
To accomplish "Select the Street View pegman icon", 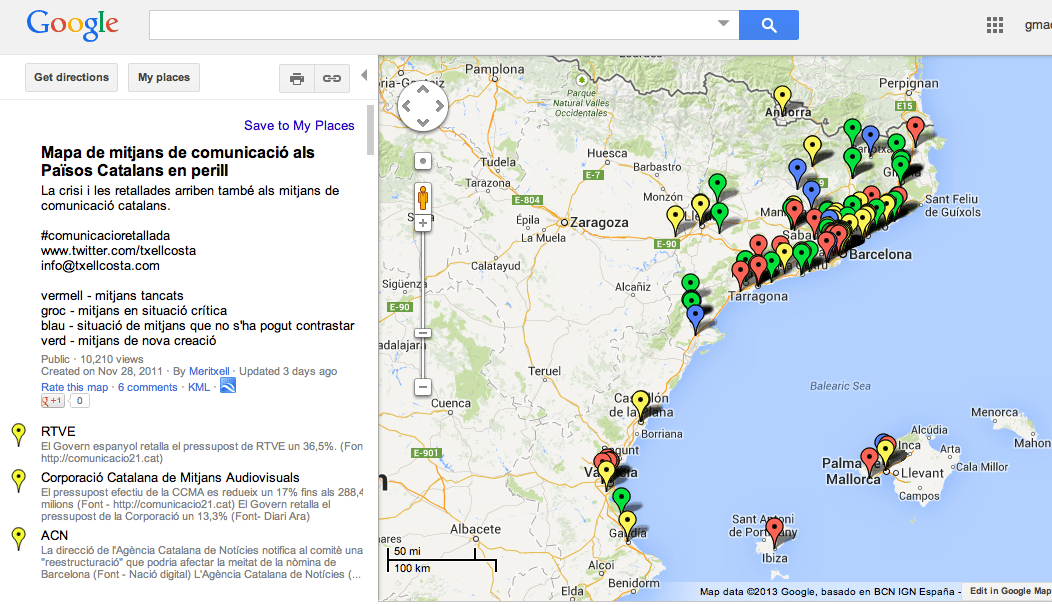I will click(423, 199).
